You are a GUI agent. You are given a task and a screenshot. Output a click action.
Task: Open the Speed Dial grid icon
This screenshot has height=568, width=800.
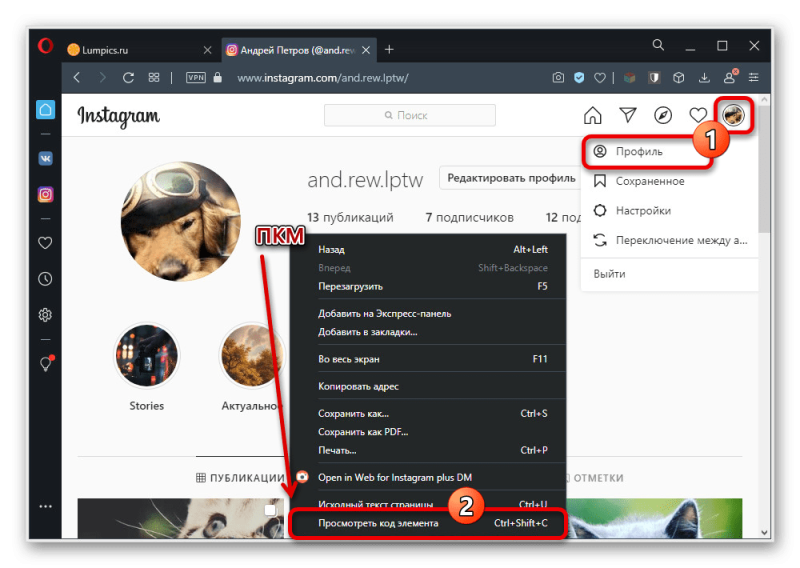[154, 78]
